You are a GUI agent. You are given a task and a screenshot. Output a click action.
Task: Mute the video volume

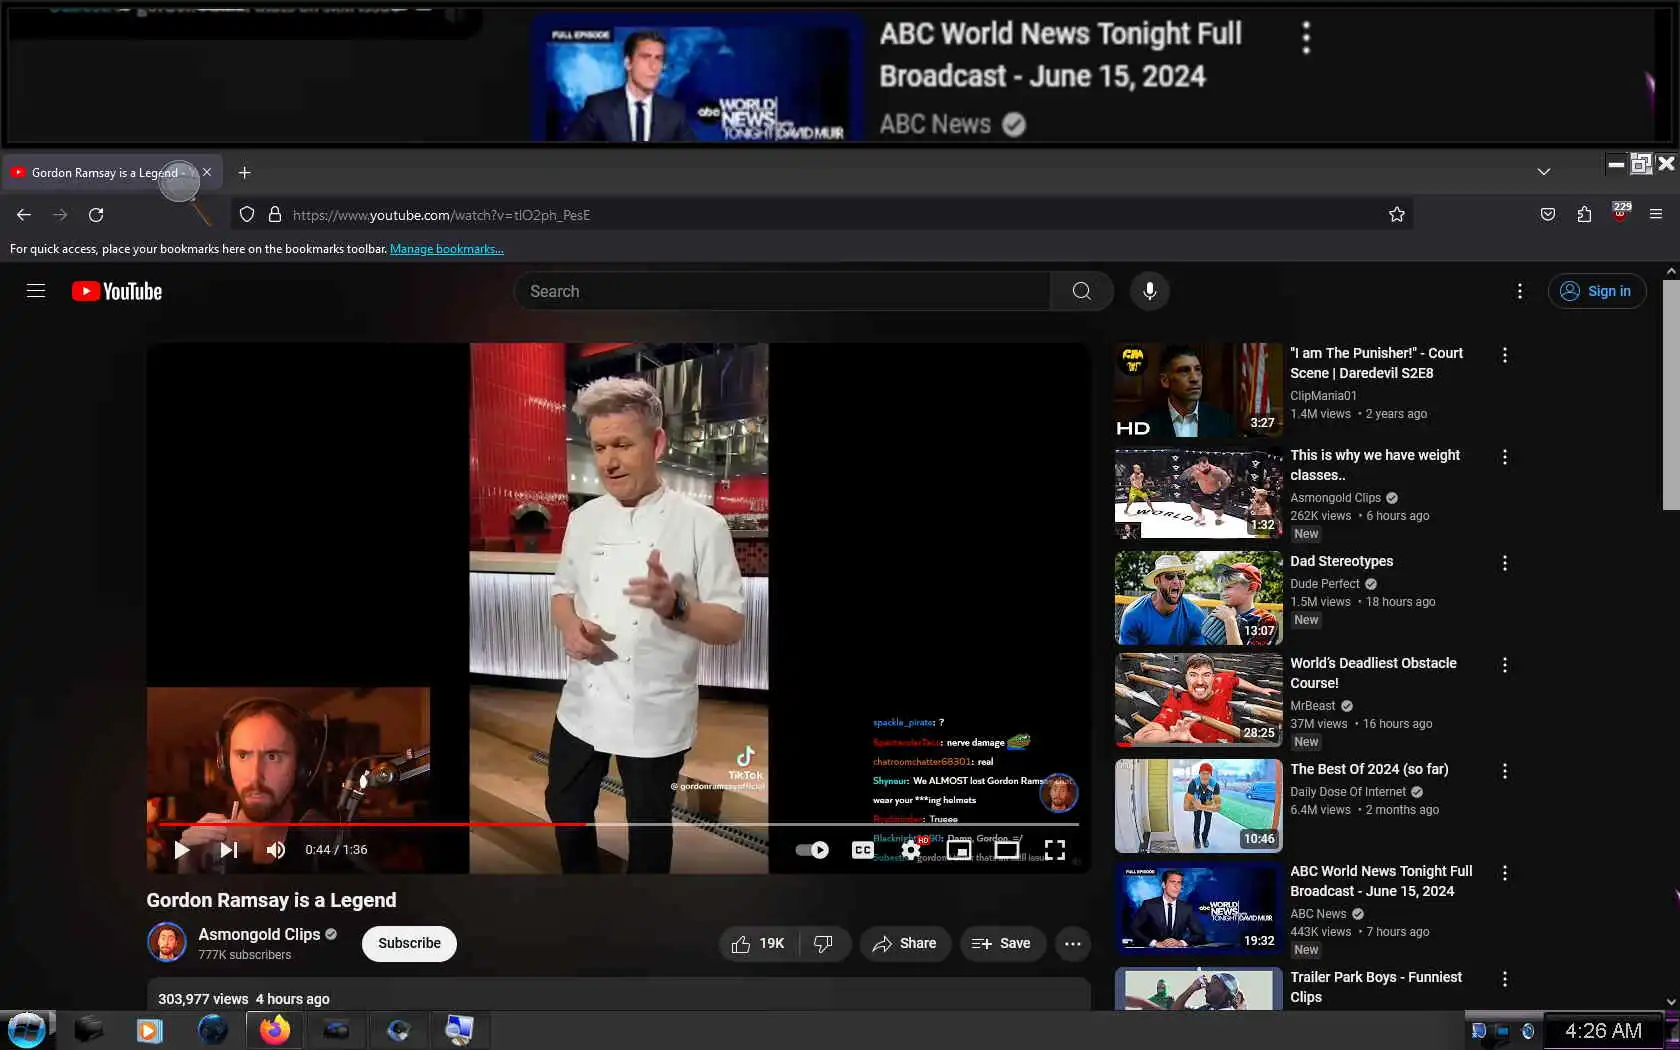[276, 850]
